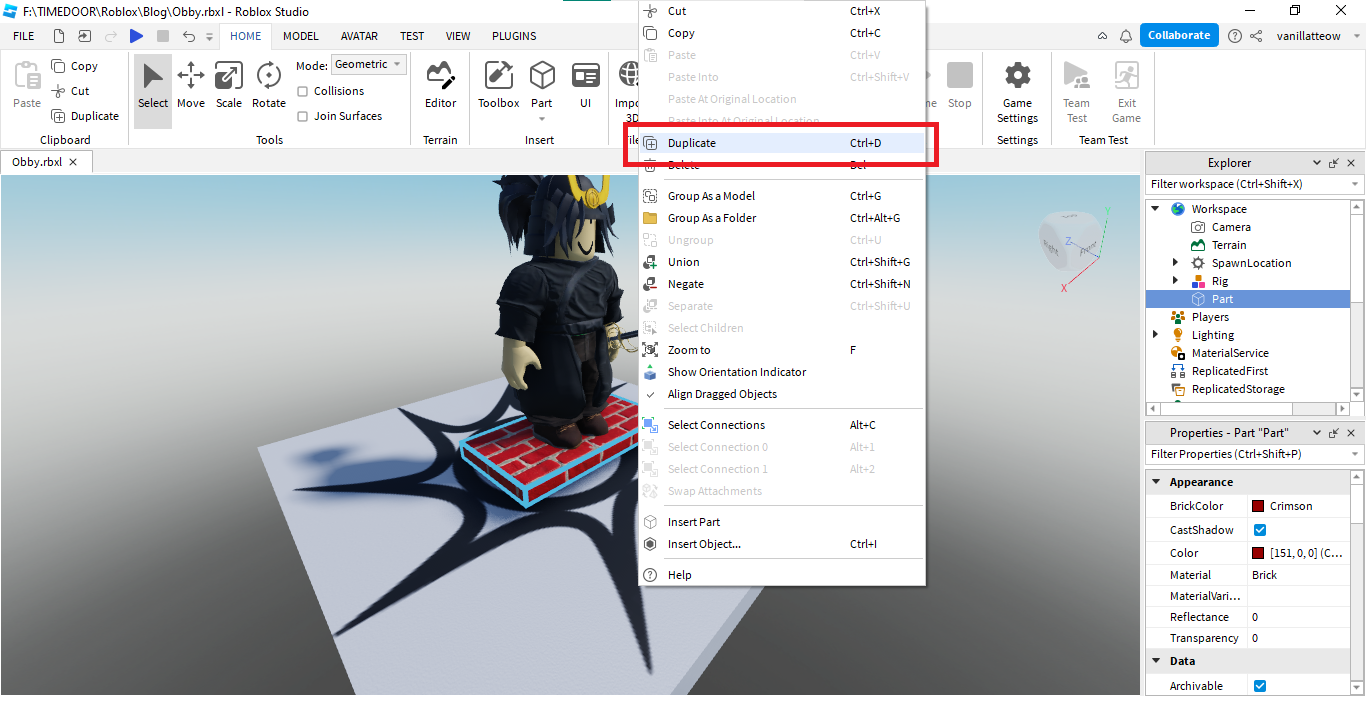1366x726 pixels.
Task: Toggle the Join Surfaces checkbox
Action: [x=303, y=116]
